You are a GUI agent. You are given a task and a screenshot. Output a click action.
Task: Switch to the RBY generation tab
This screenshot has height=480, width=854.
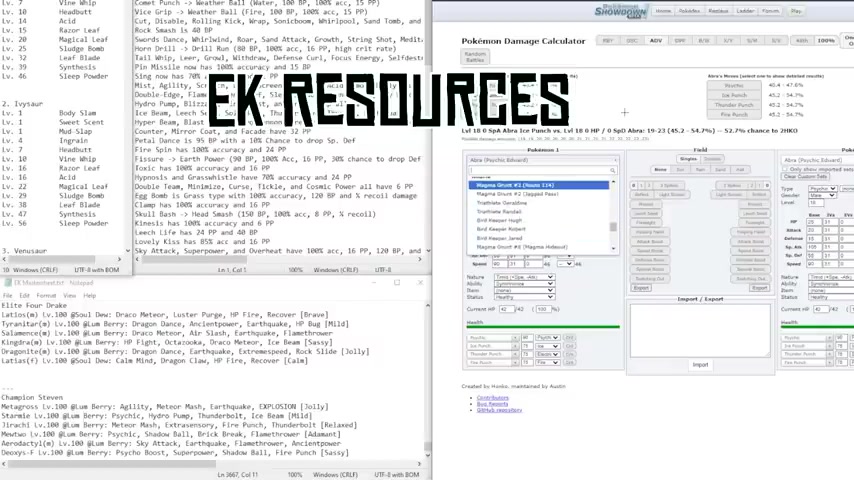click(x=608, y=41)
